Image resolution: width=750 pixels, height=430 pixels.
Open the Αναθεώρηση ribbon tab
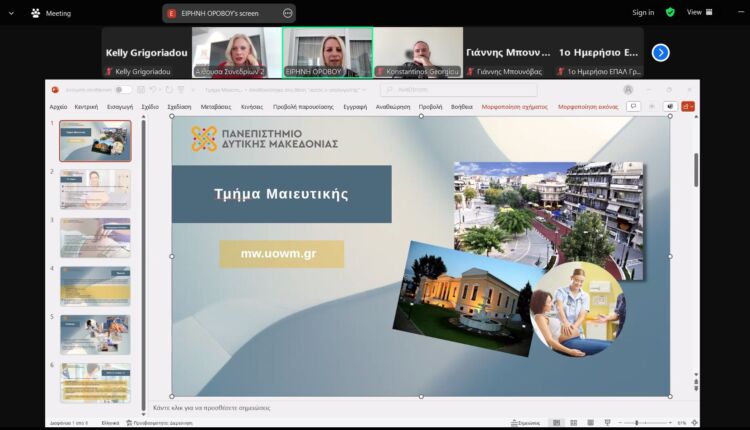[393, 107]
